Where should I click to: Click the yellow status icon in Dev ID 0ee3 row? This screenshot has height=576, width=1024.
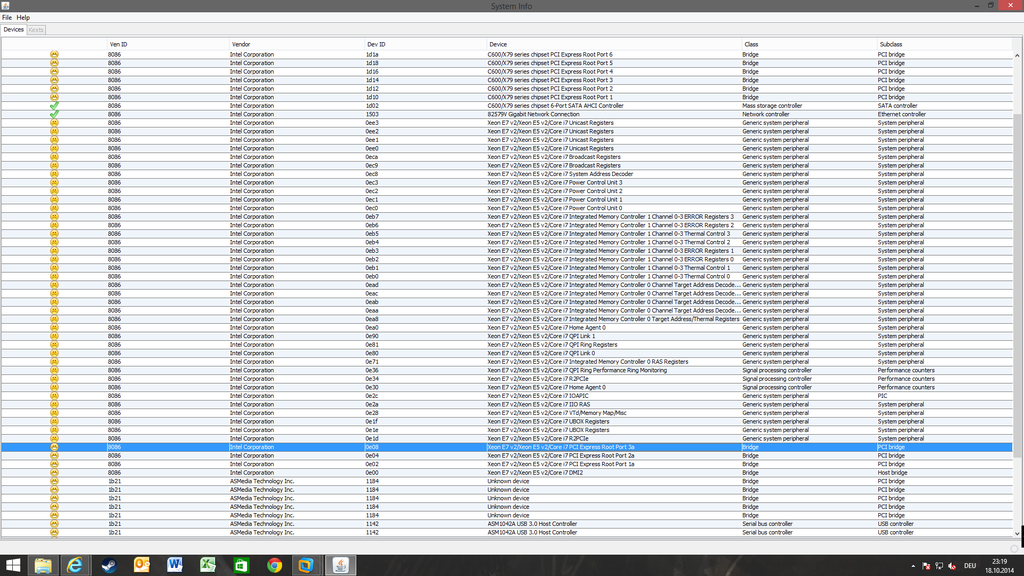54,122
